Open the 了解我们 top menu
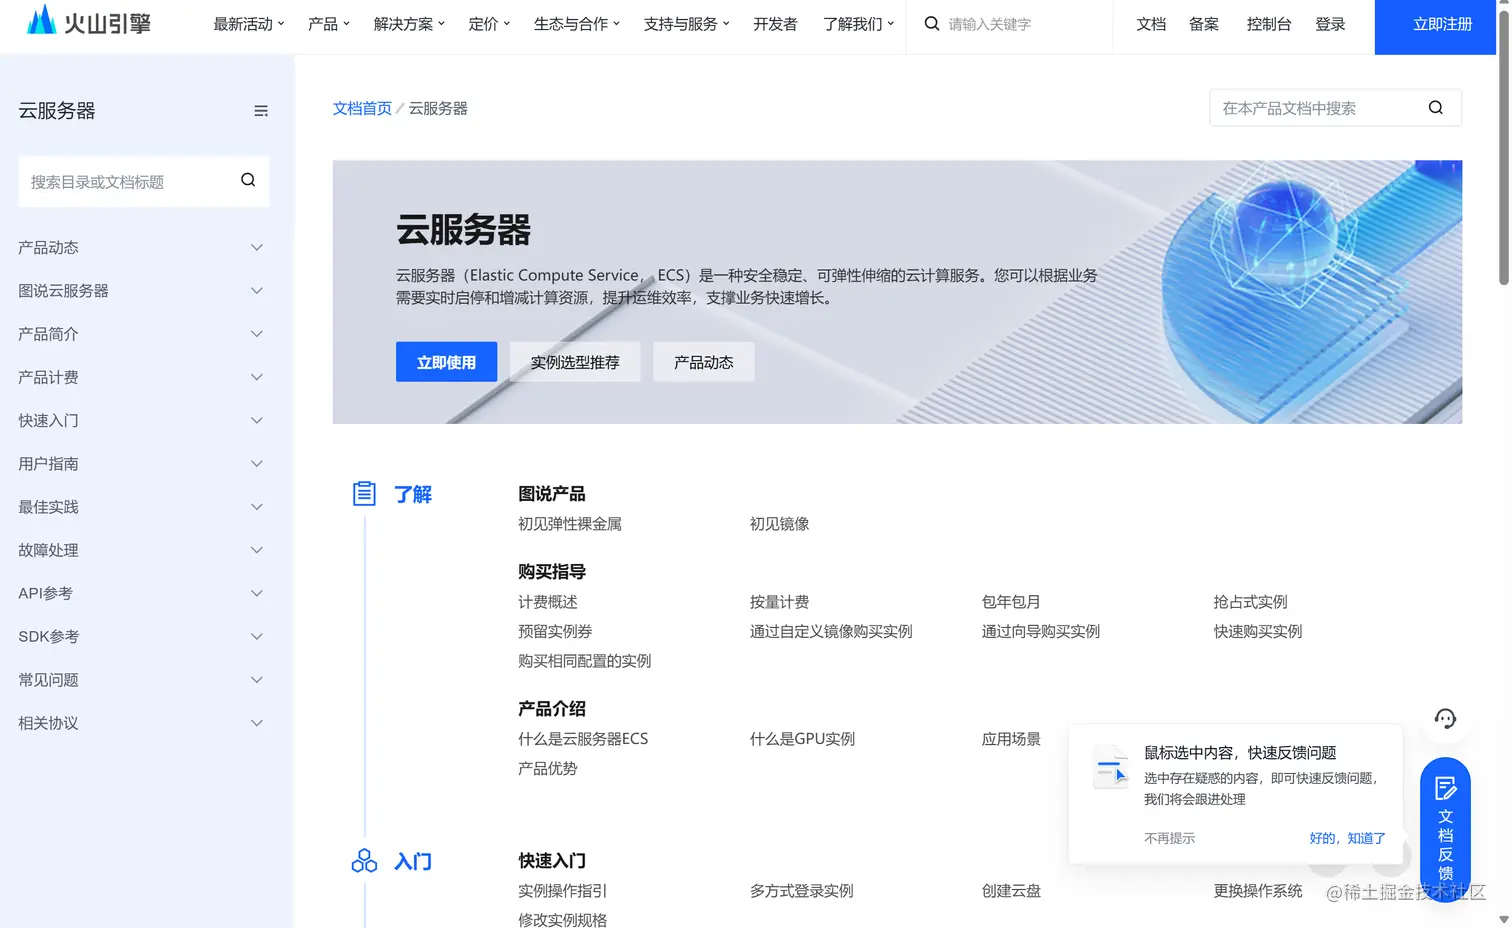The width and height of the screenshot is (1512, 928). (859, 24)
